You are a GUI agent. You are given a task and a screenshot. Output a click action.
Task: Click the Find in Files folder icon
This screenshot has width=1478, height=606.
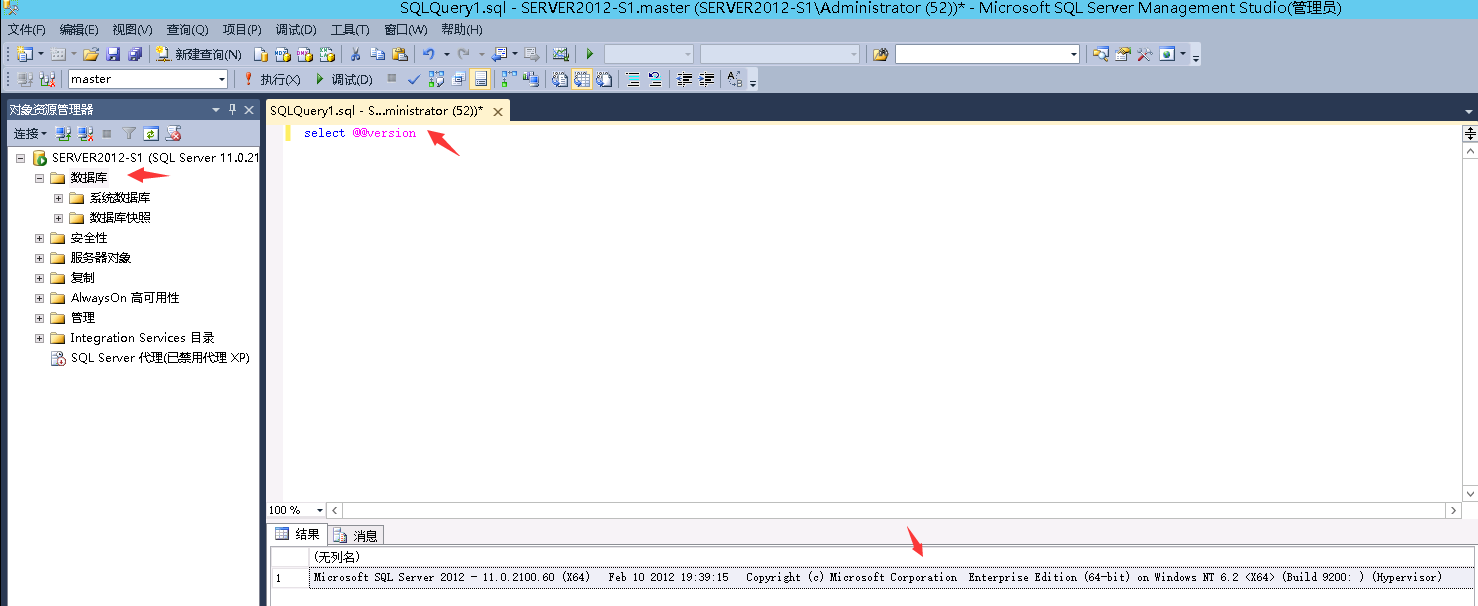click(880, 54)
